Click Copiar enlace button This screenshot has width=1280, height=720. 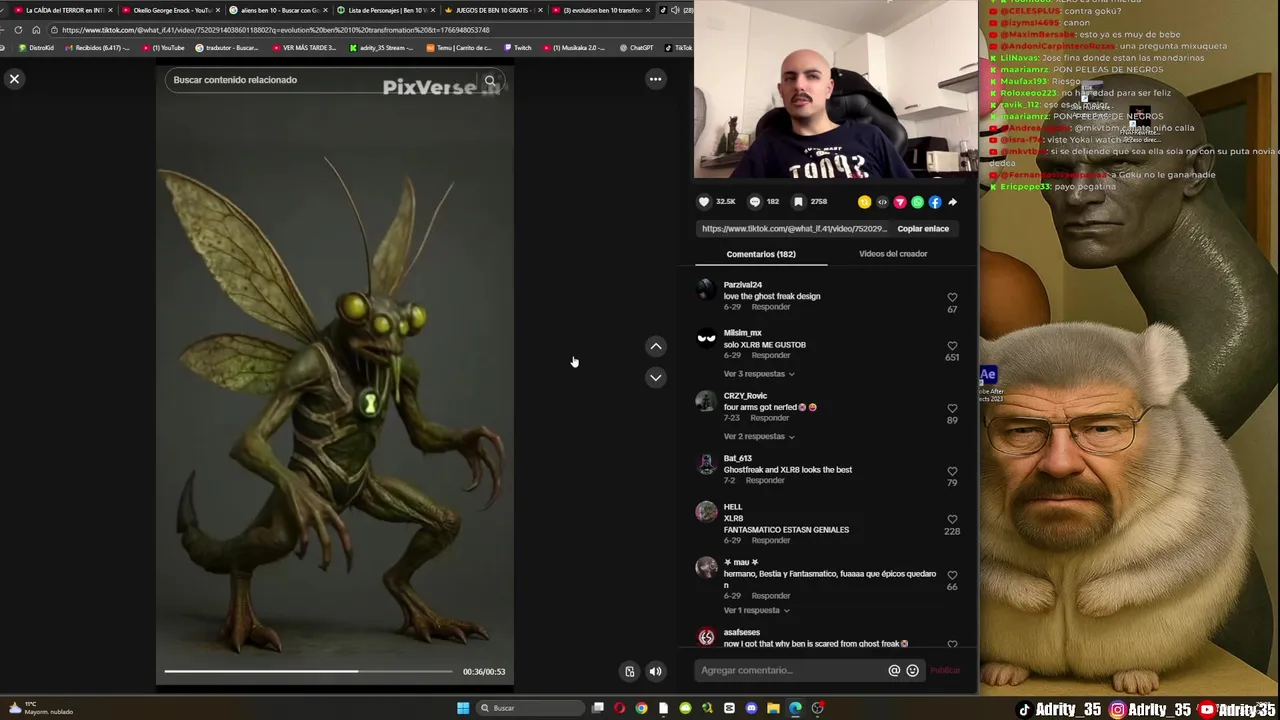coord(923,229)
